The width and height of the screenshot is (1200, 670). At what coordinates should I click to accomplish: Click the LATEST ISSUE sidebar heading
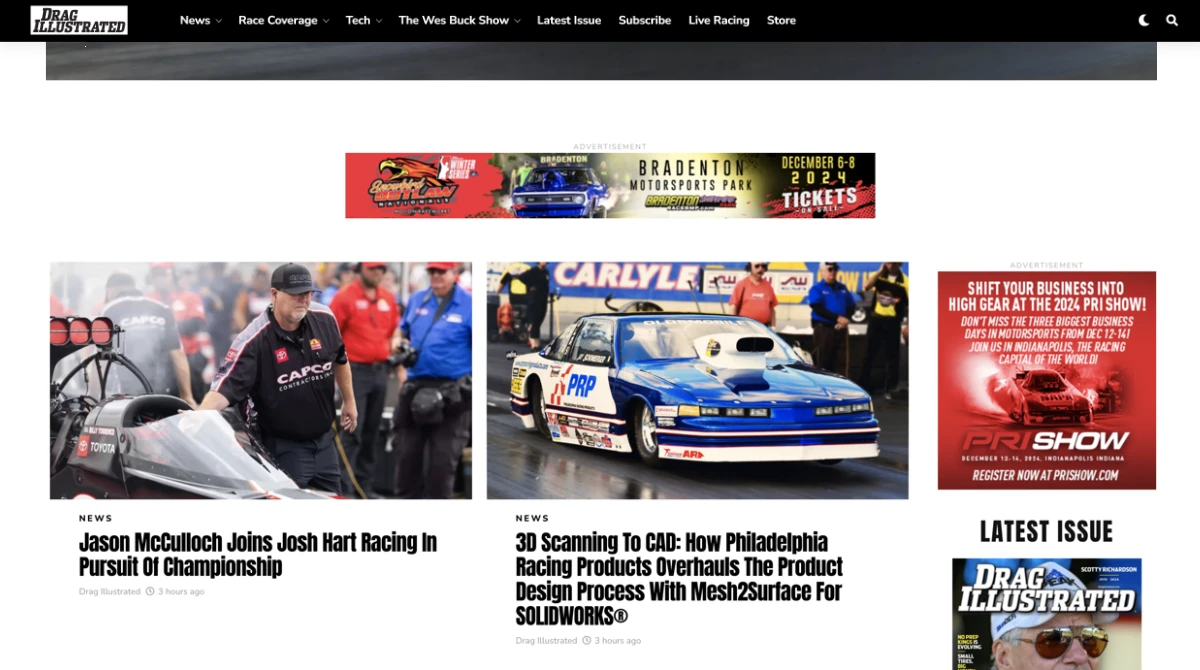pos(1047,531)
